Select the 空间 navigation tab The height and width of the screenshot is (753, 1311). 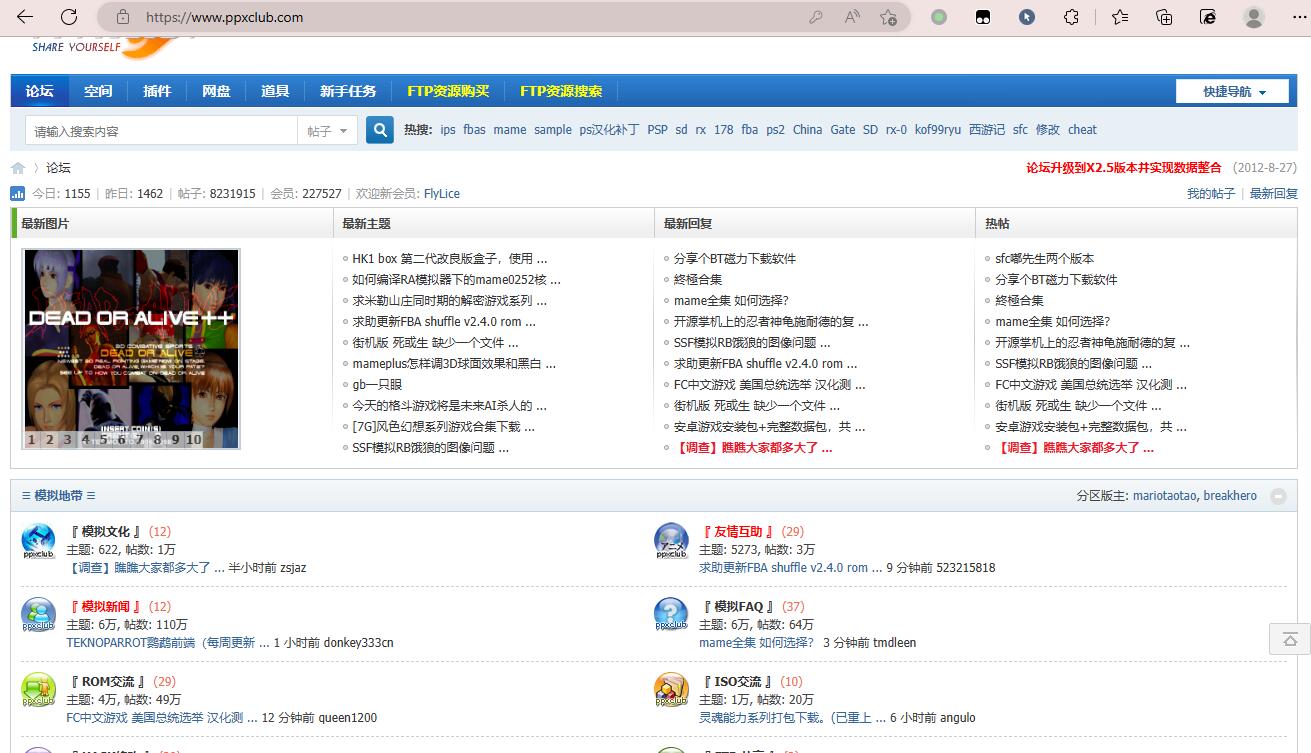click(x=98, y=91)
